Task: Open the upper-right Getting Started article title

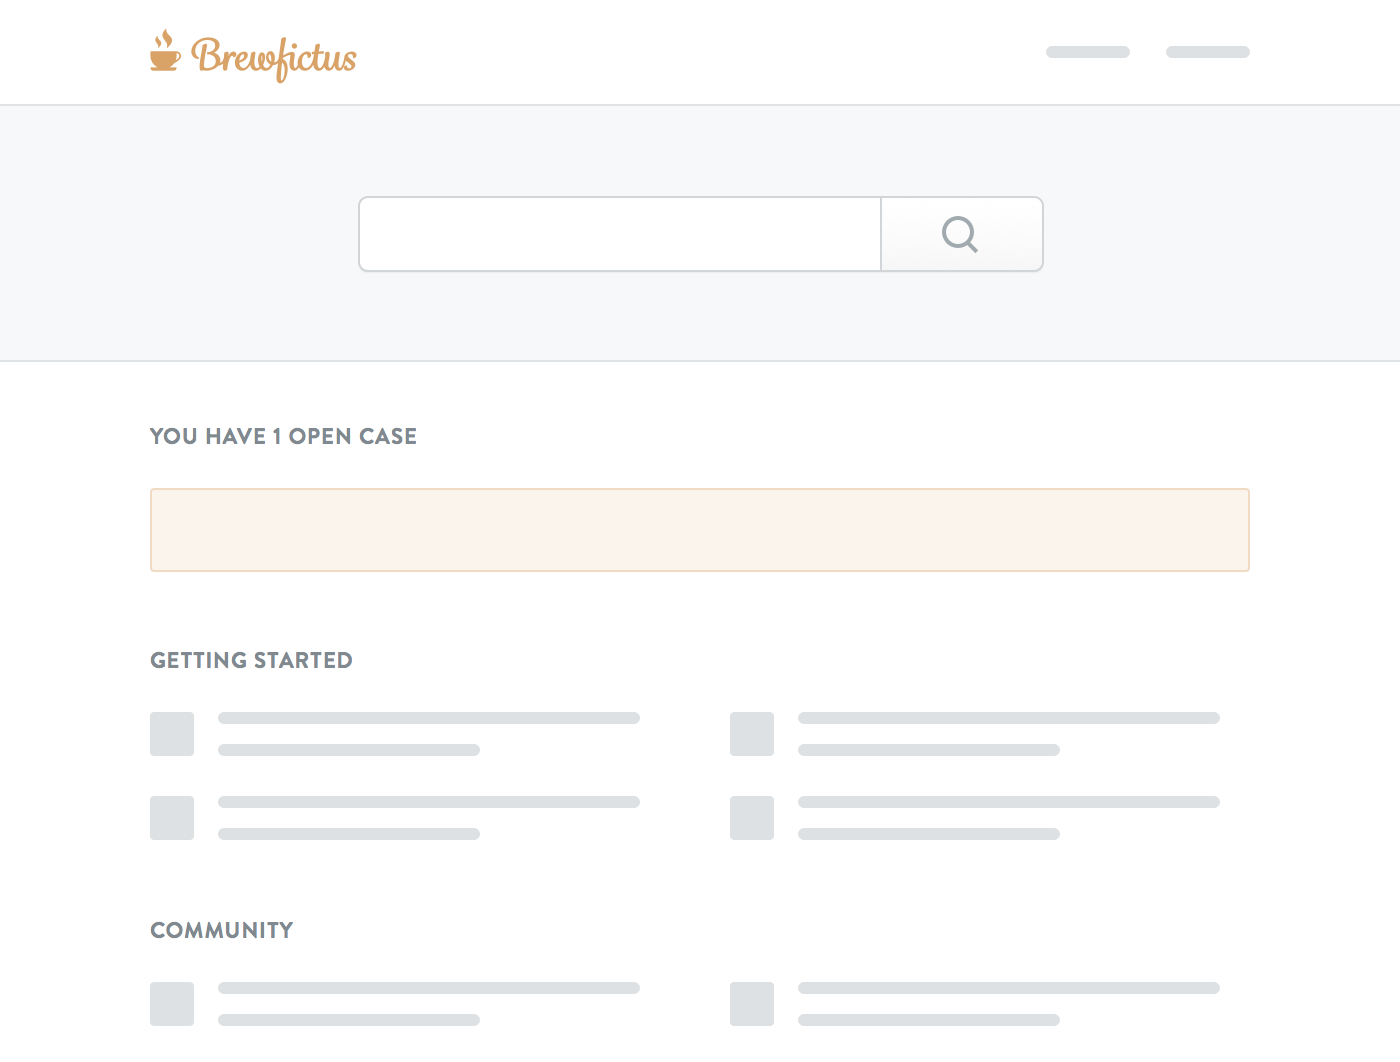Action: pos(1009,718)
